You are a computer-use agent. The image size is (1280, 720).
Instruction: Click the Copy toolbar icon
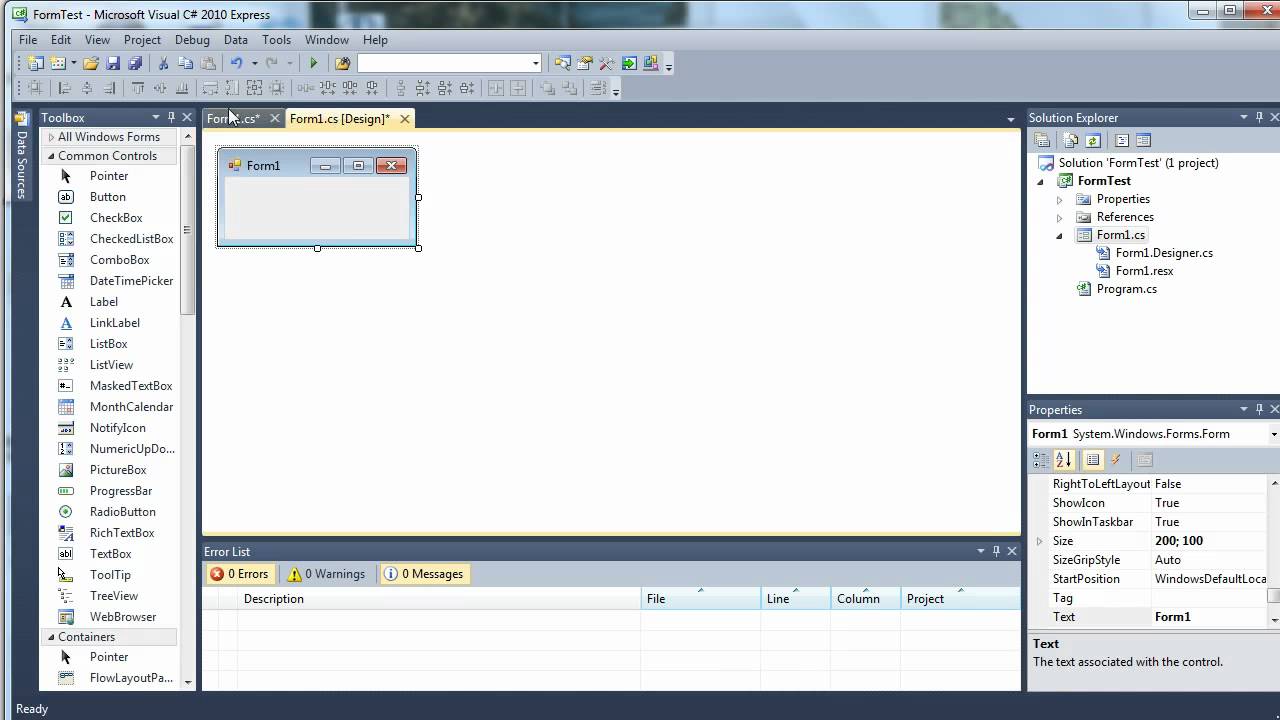tap(185, 63)
